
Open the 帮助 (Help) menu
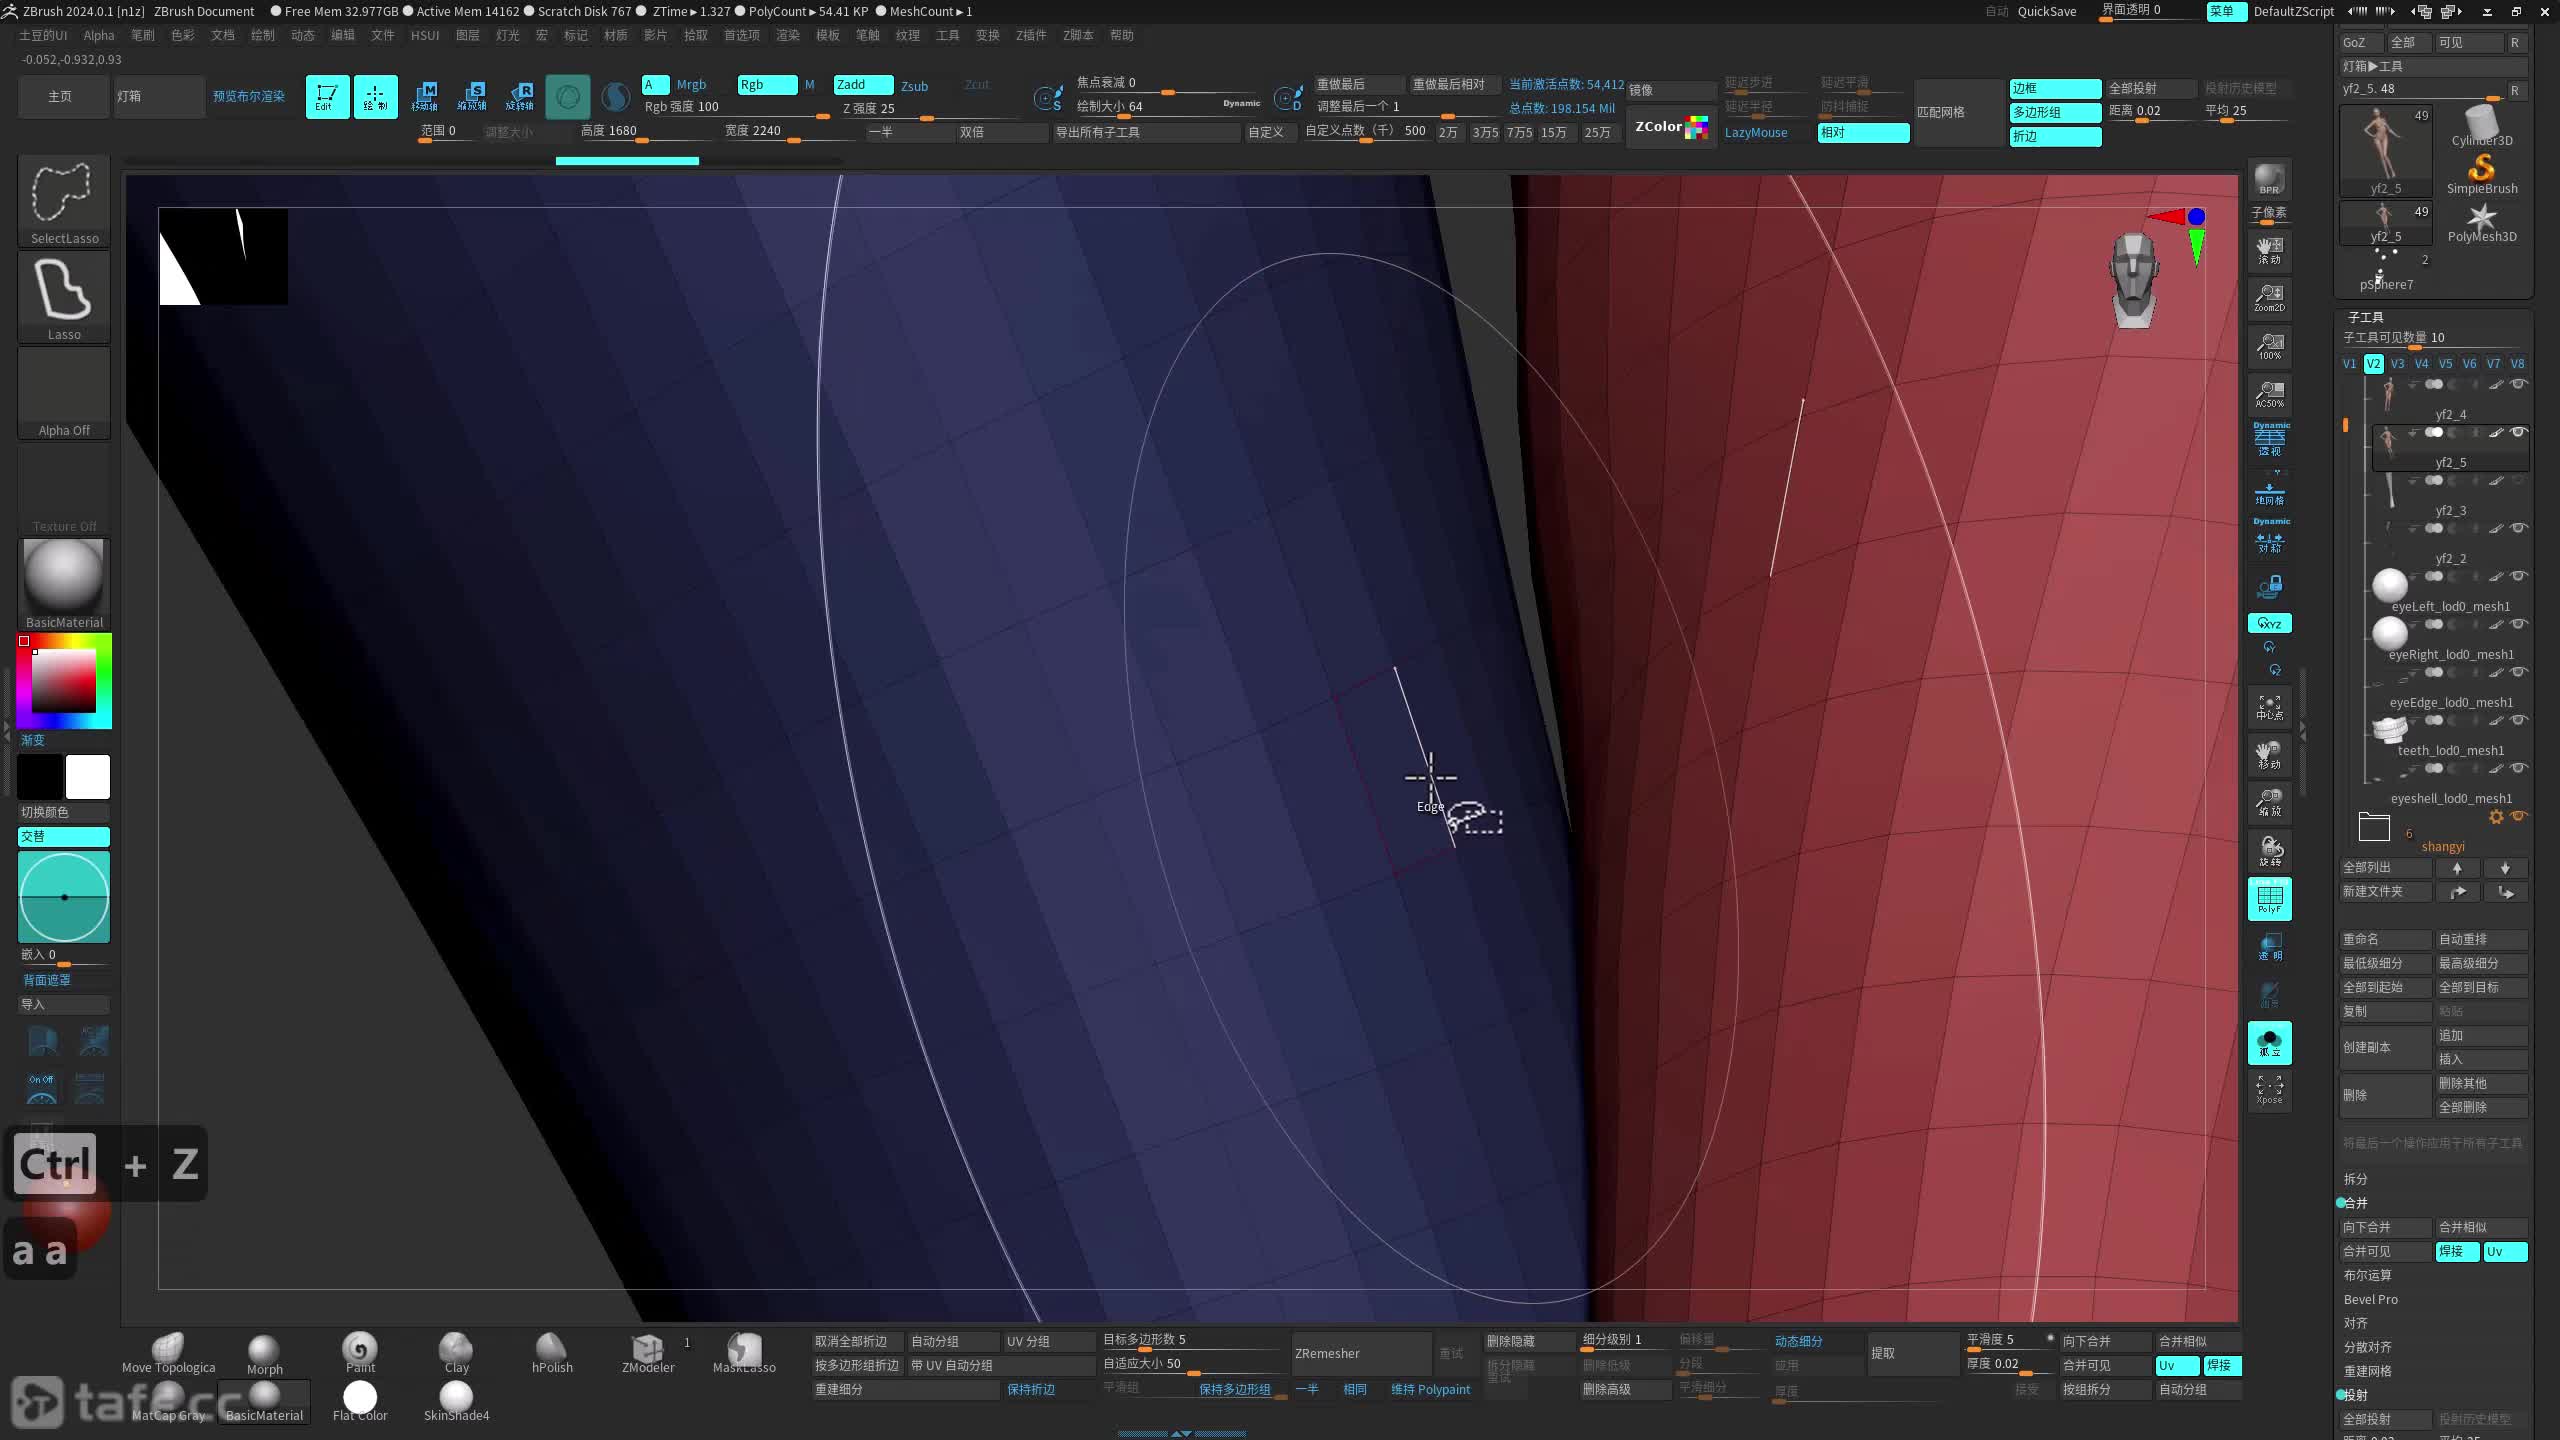1122,35
